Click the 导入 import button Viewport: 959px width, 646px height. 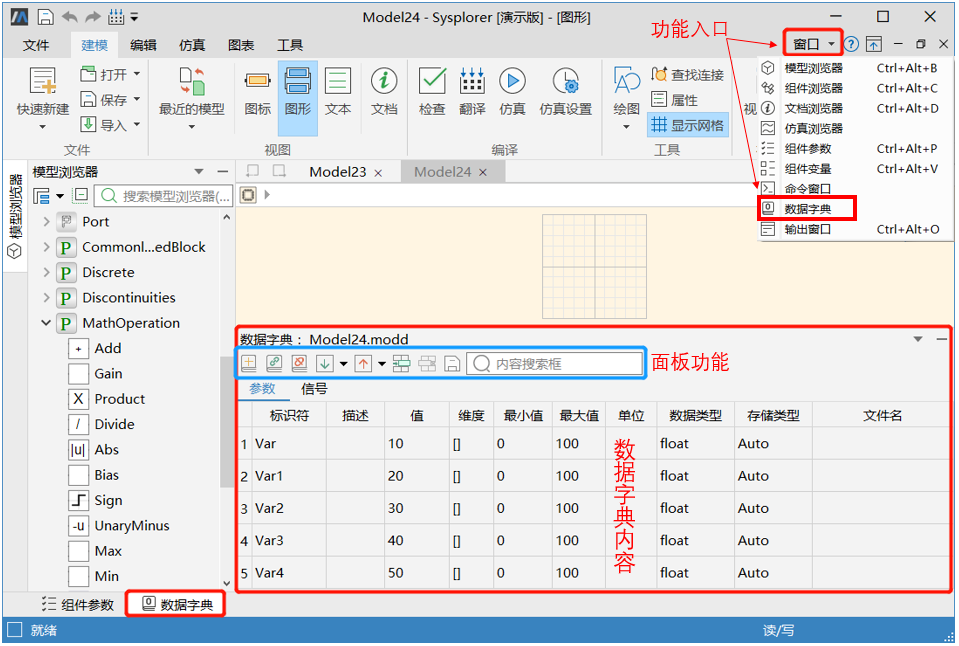click(105, 125)
